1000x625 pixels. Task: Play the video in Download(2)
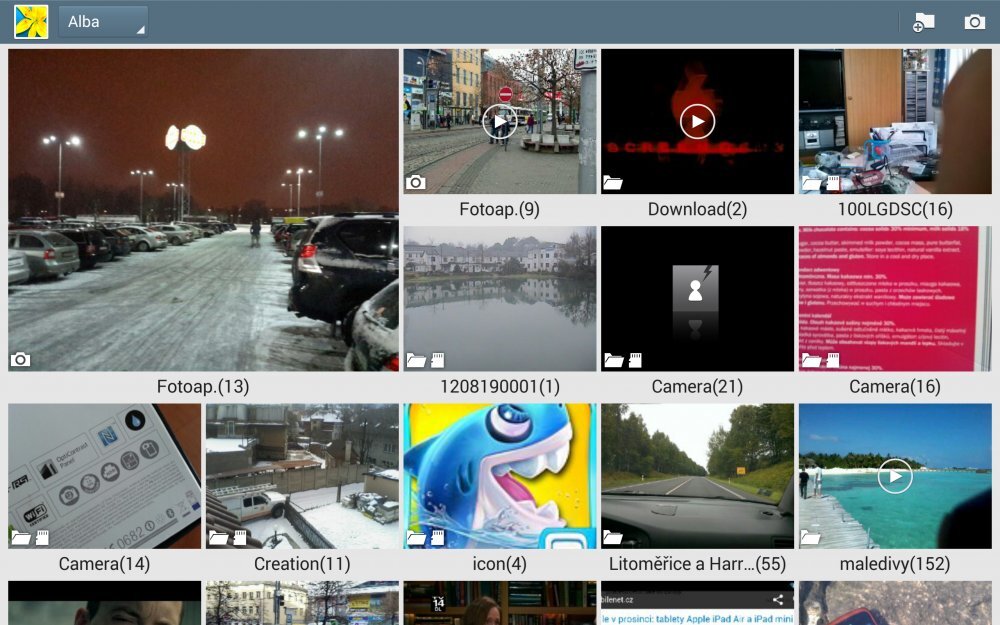pos(697,120)
